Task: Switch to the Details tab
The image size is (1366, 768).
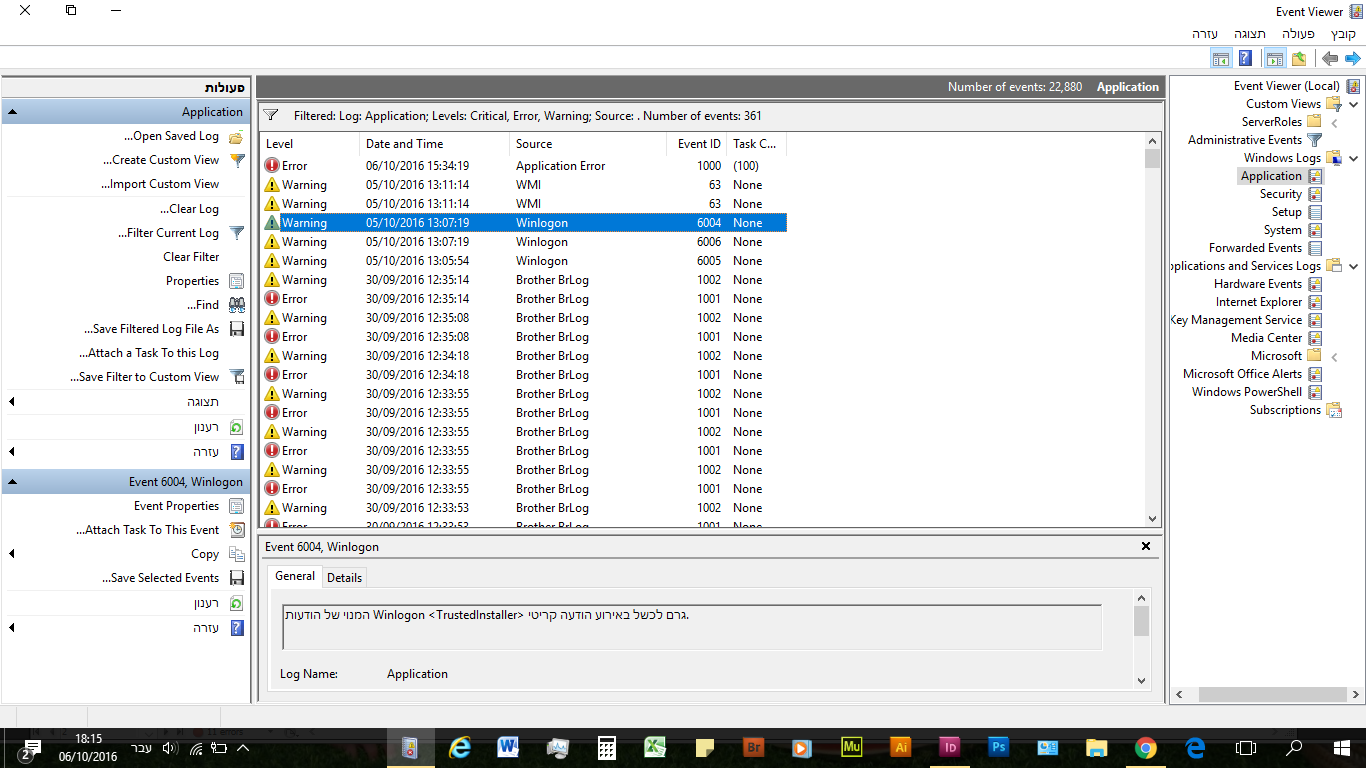Action: pos(344,578)
